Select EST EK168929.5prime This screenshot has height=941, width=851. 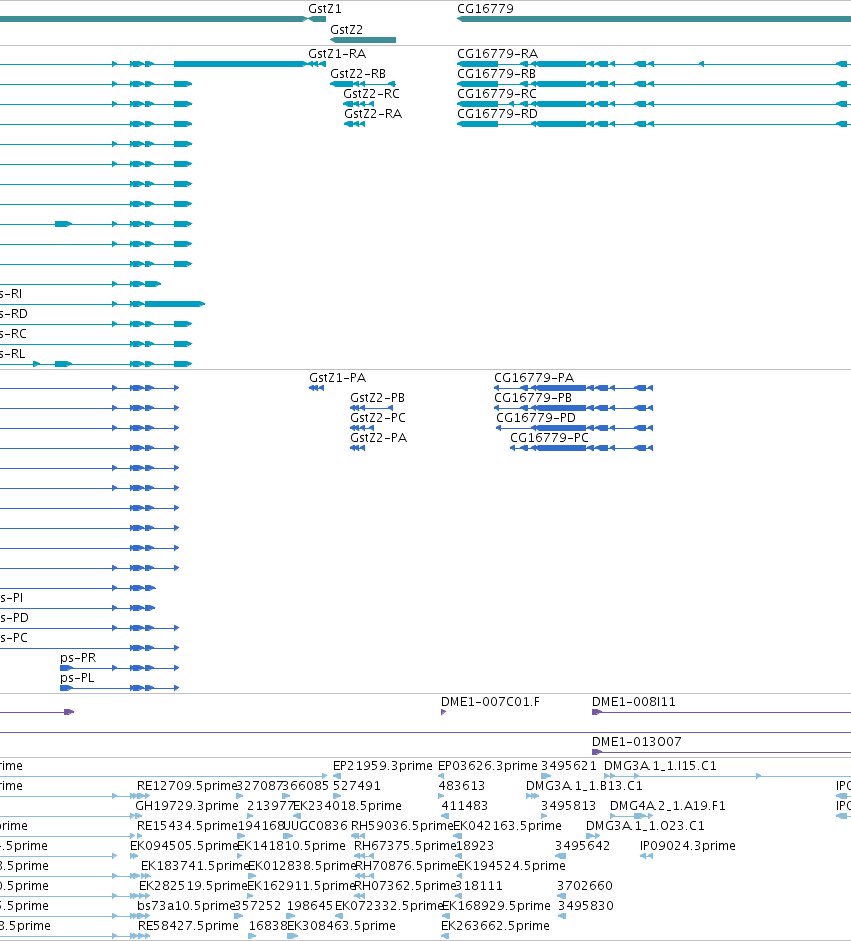click(496, 906)
